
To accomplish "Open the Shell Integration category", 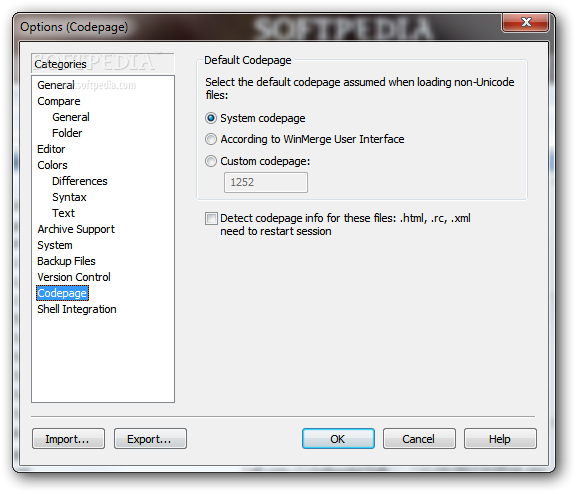I will (77, 309).
